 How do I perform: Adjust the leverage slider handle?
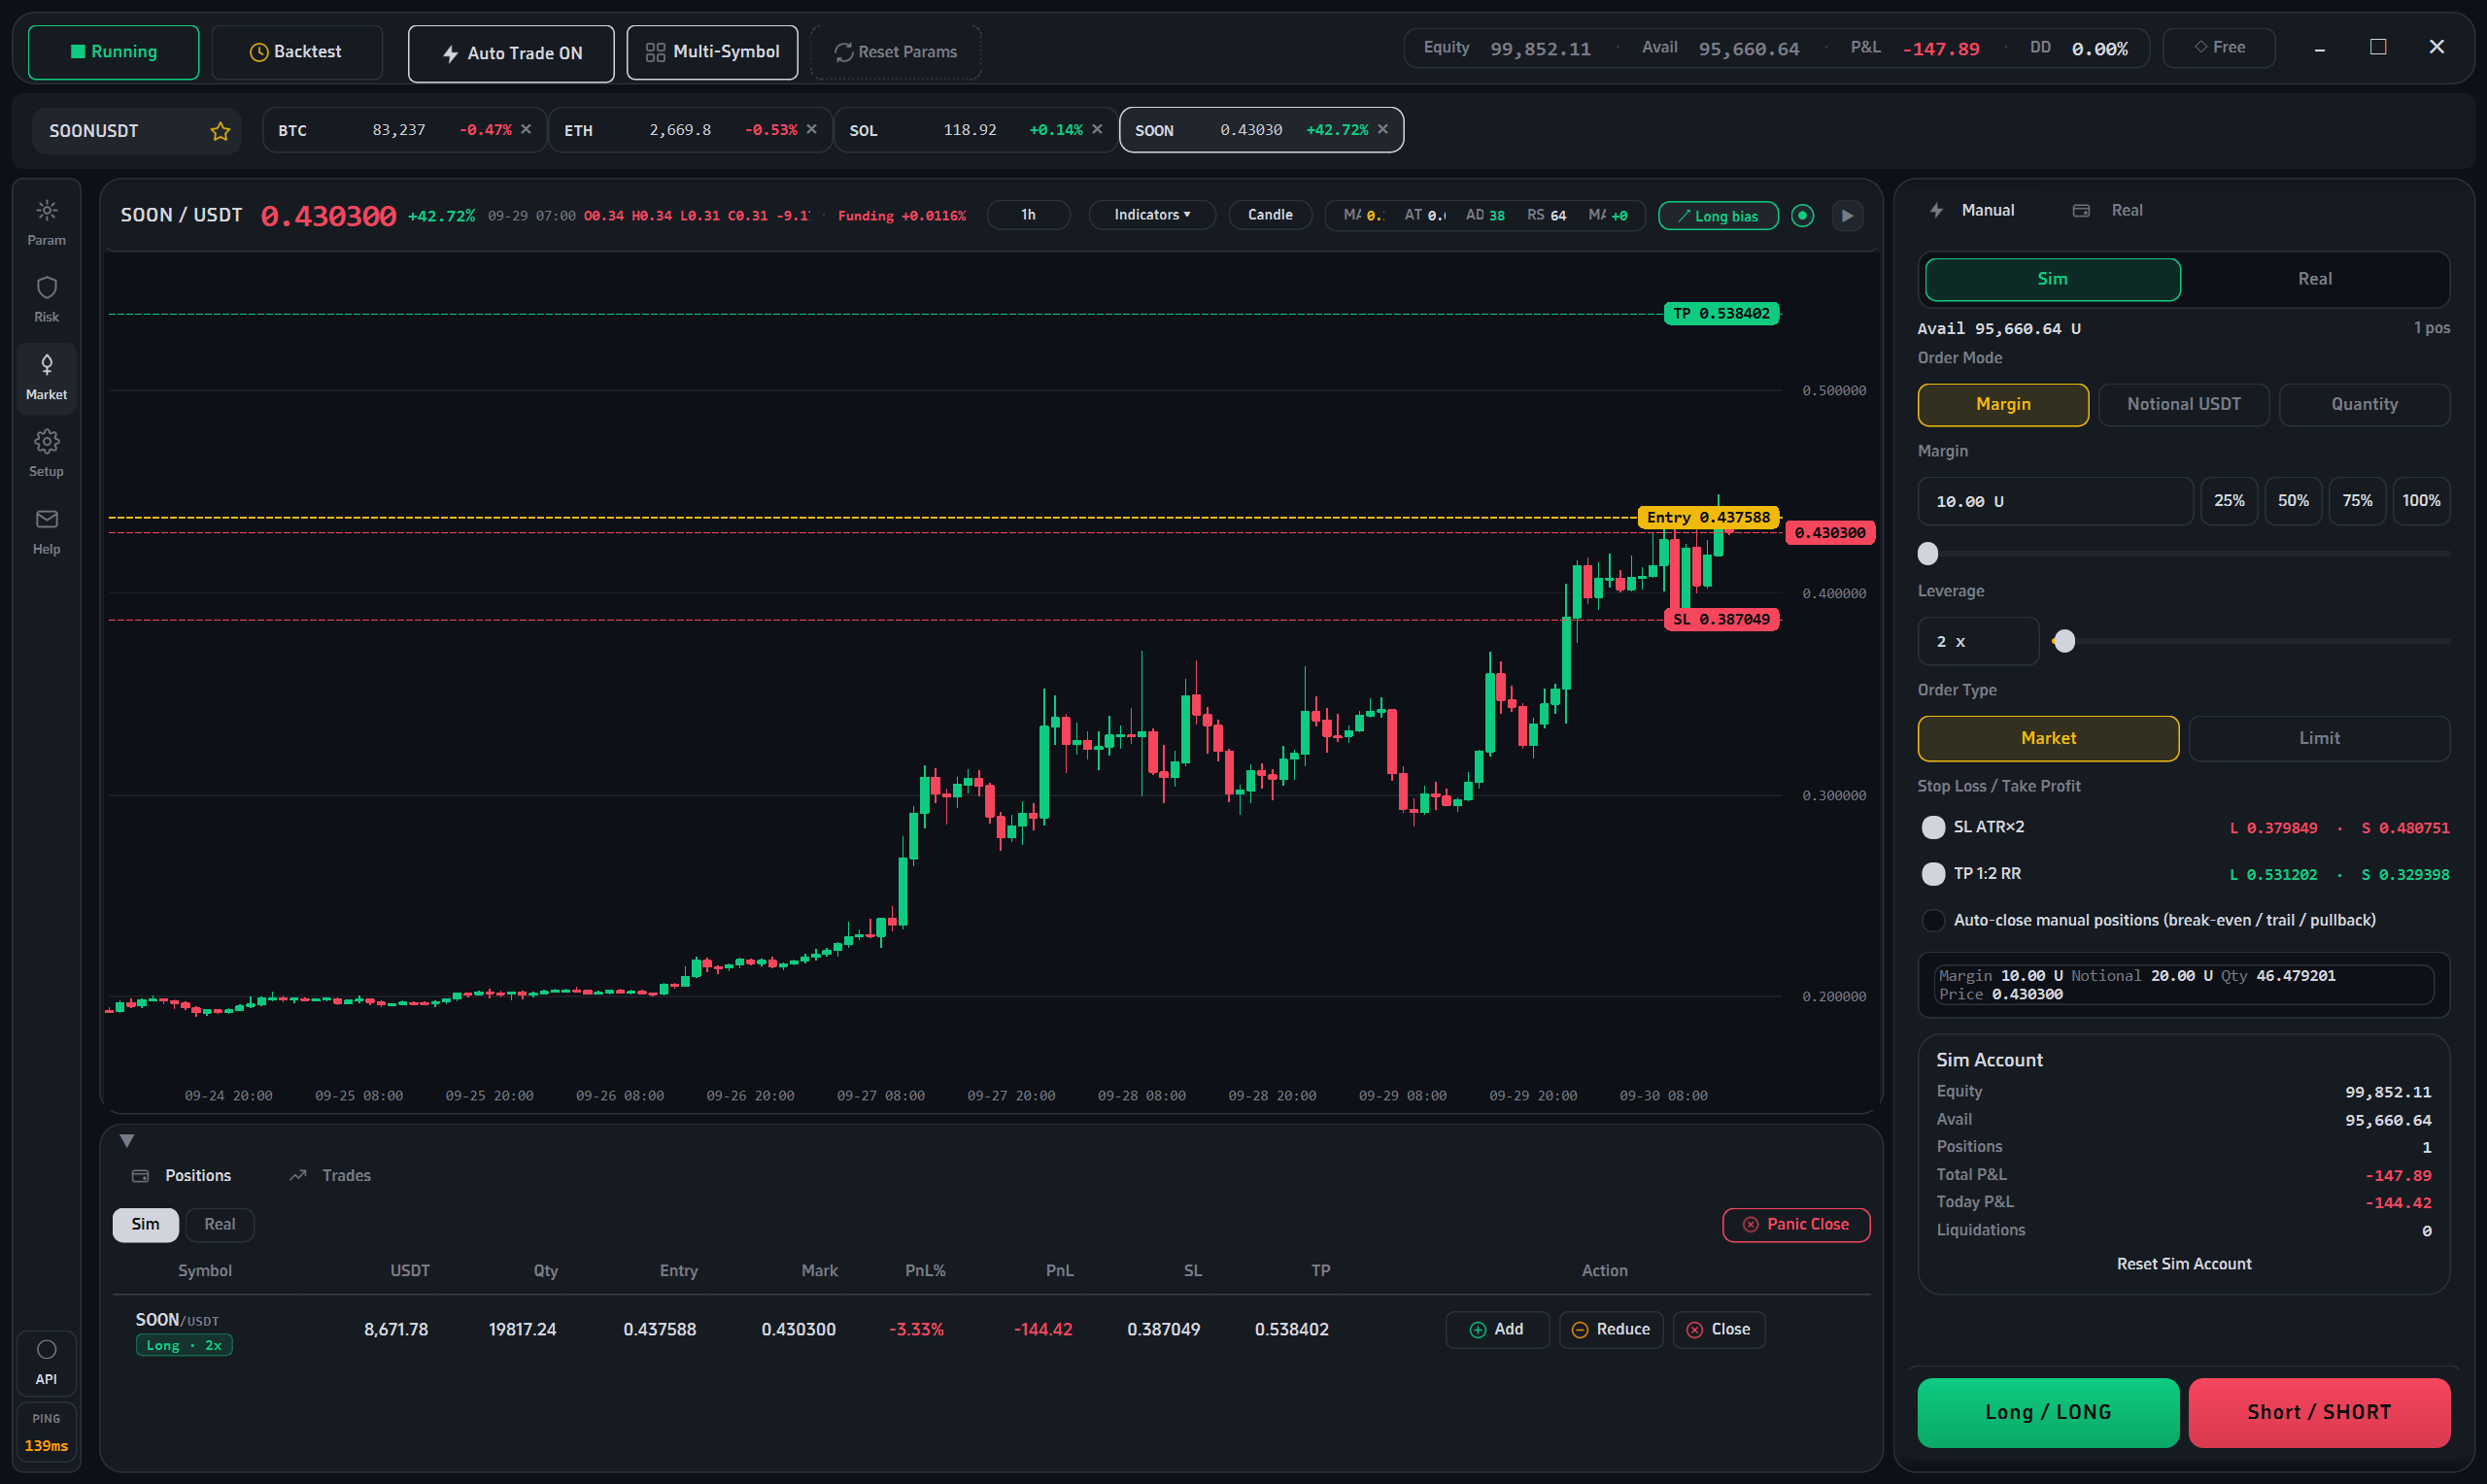click(2064, 641)
